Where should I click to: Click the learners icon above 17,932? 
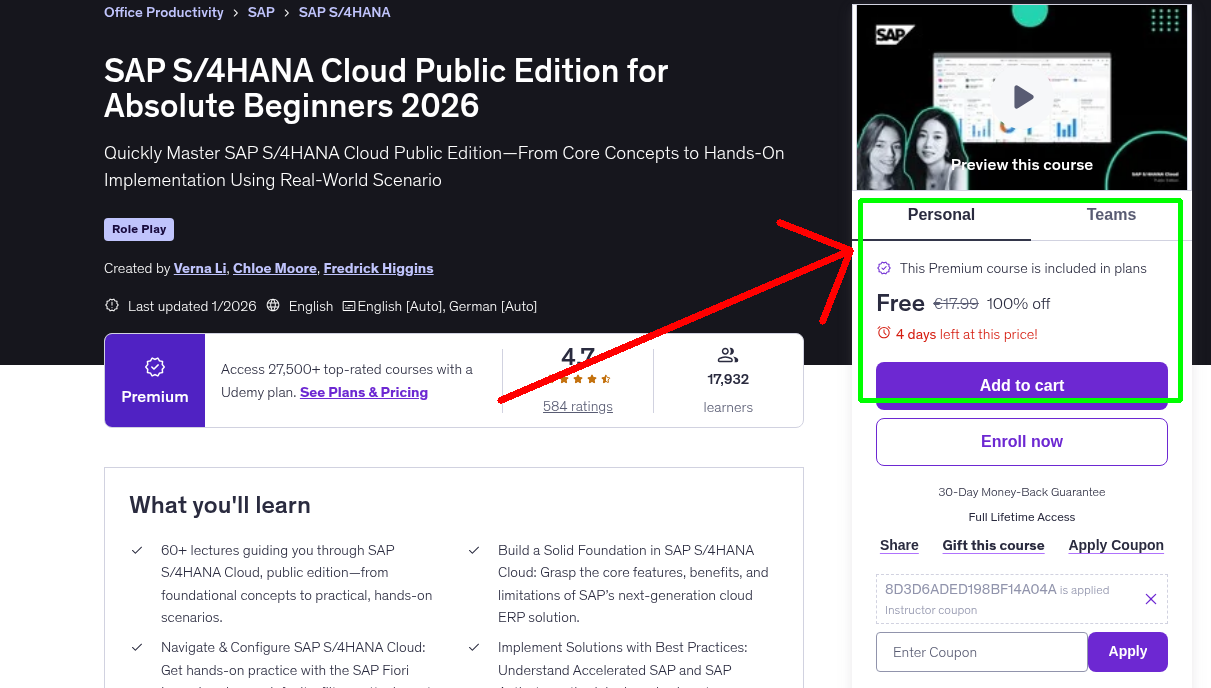728,354
